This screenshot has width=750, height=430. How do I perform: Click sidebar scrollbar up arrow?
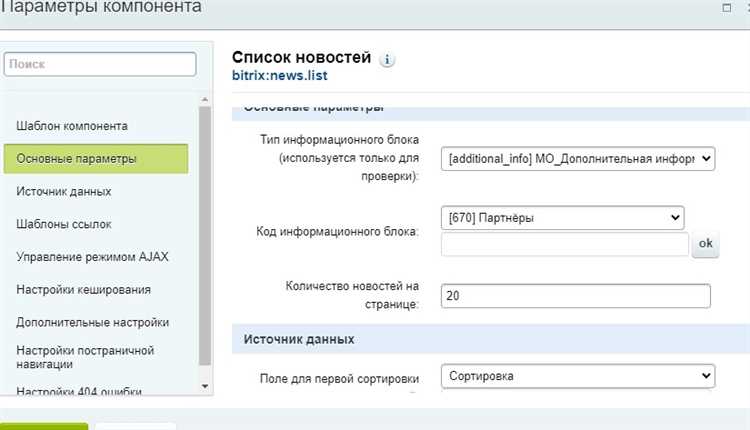205,99
